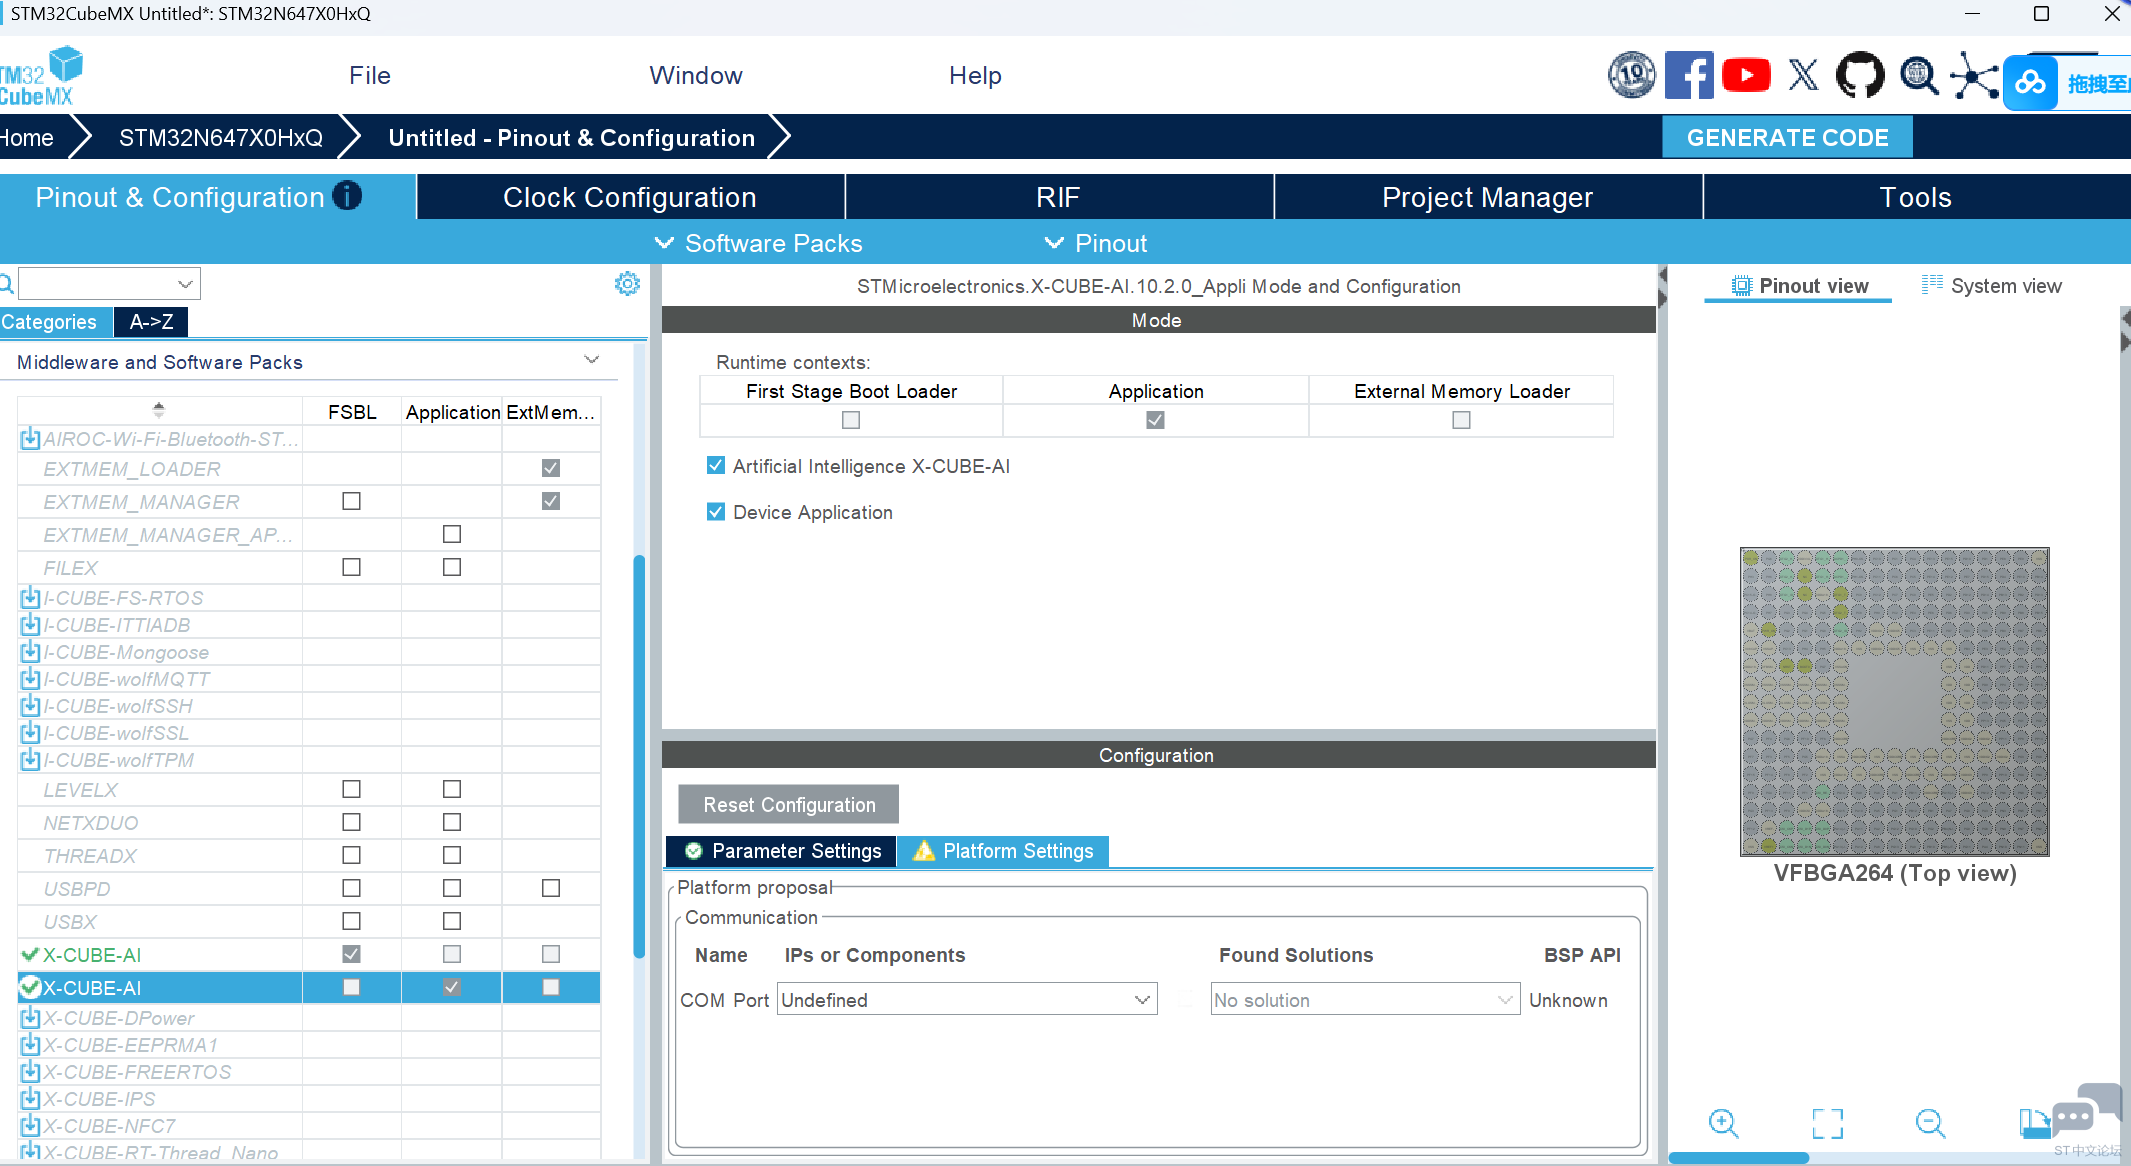Enable First Stage Boot Loader context checkbox
Viewport: 2131px width, 1166px height.
851,420
